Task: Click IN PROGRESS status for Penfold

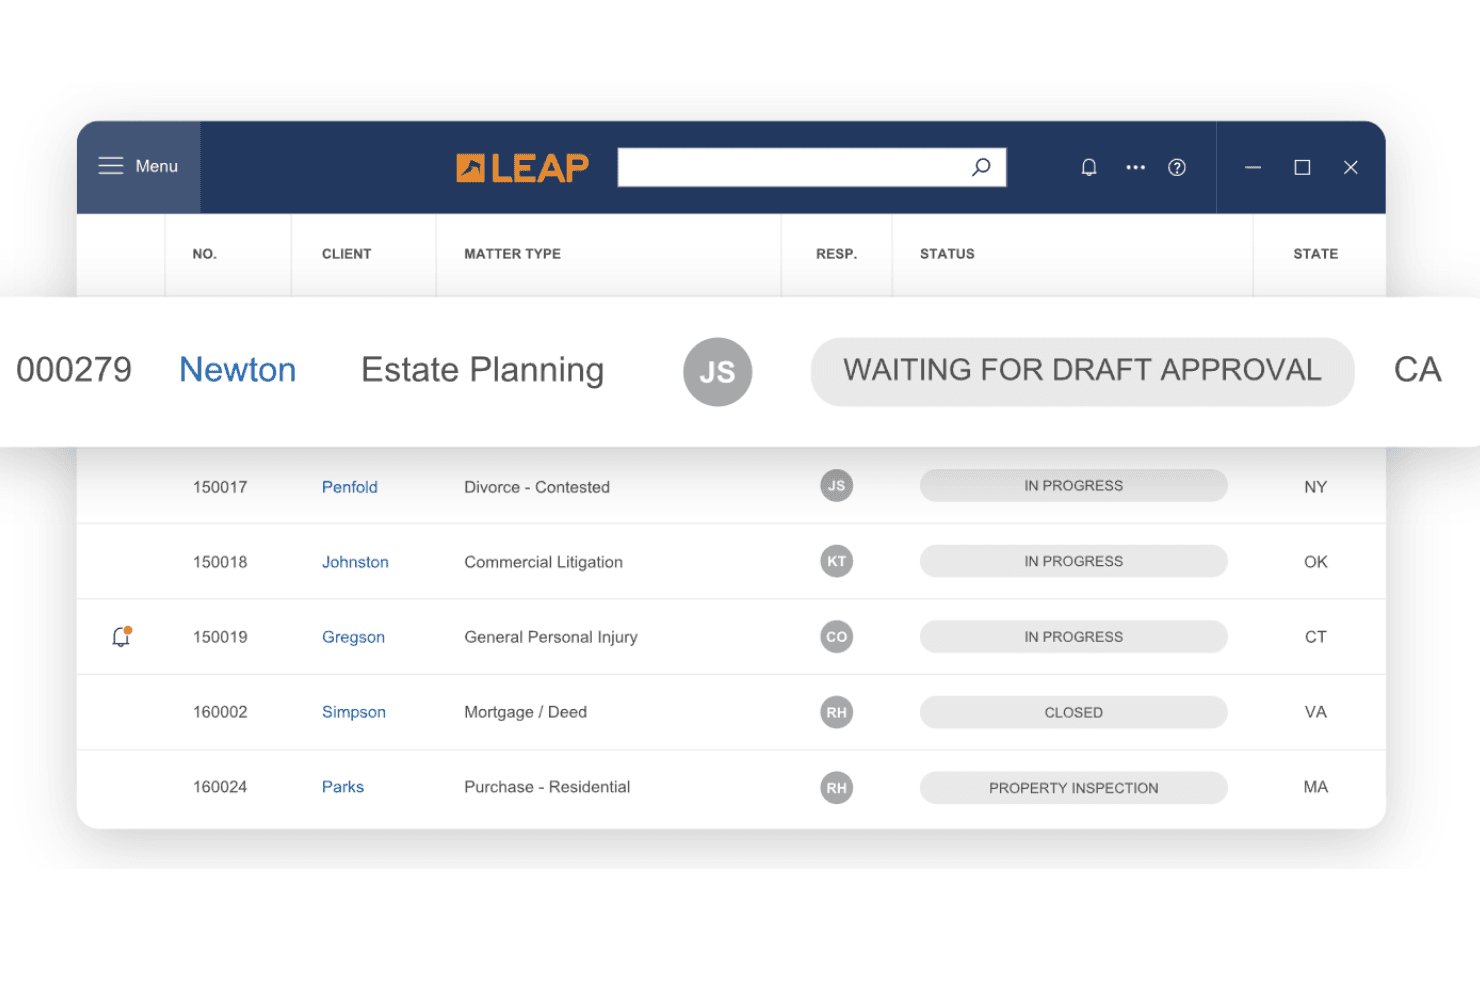Action: (x=1073, y=486)
